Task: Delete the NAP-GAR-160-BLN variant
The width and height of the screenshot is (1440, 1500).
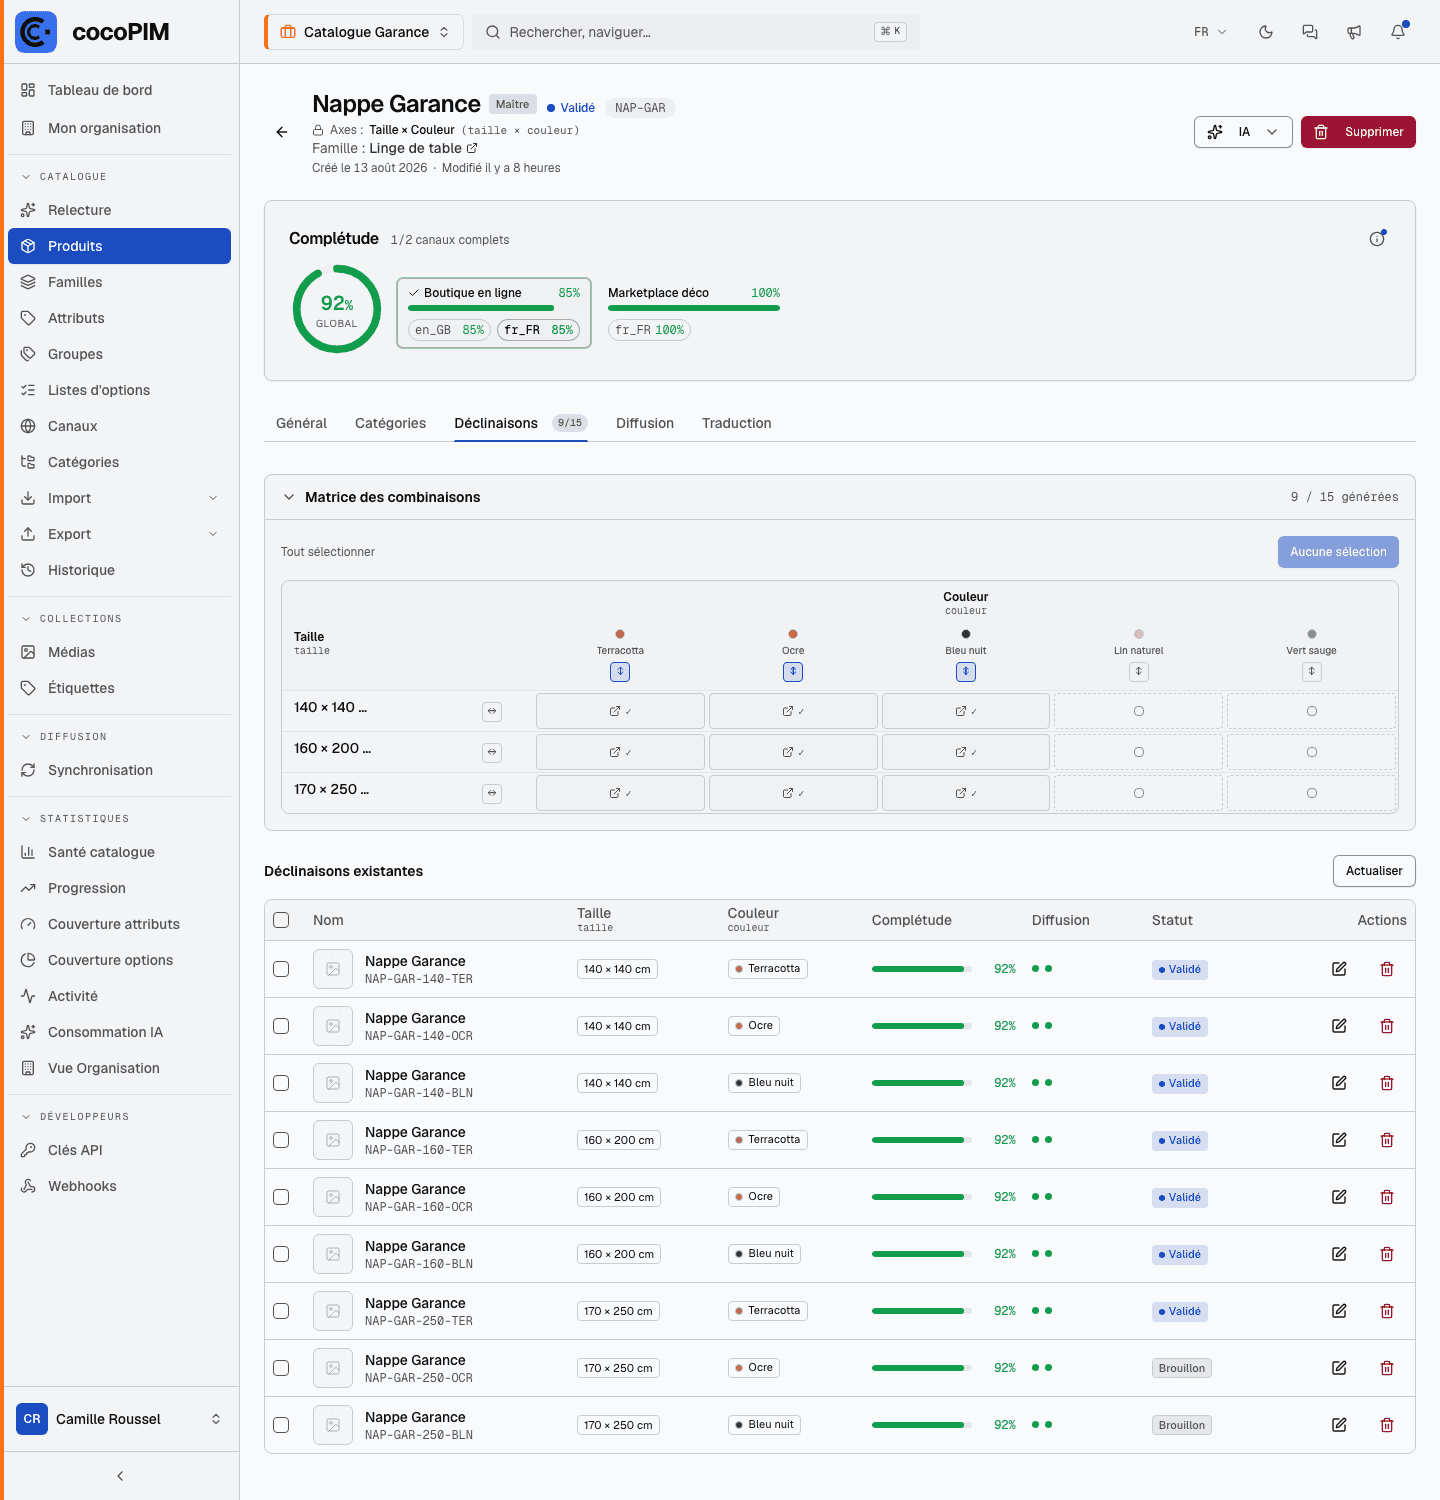Action: 1387,1254
